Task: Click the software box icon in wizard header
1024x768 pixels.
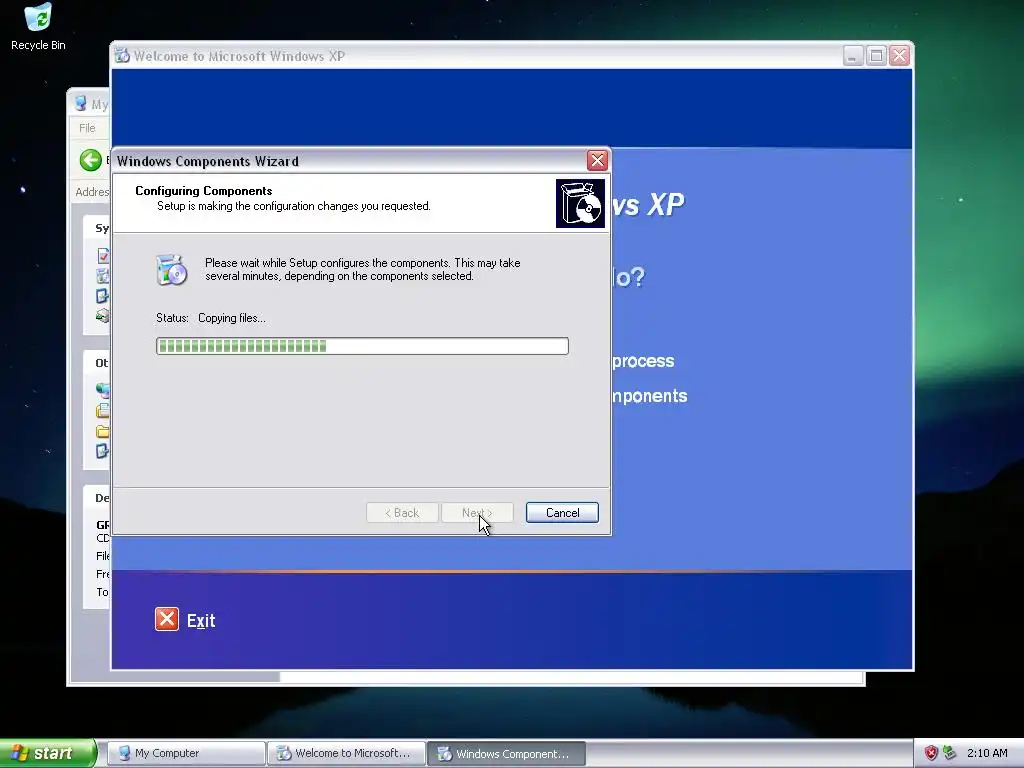Action: (x=580, y=204)
